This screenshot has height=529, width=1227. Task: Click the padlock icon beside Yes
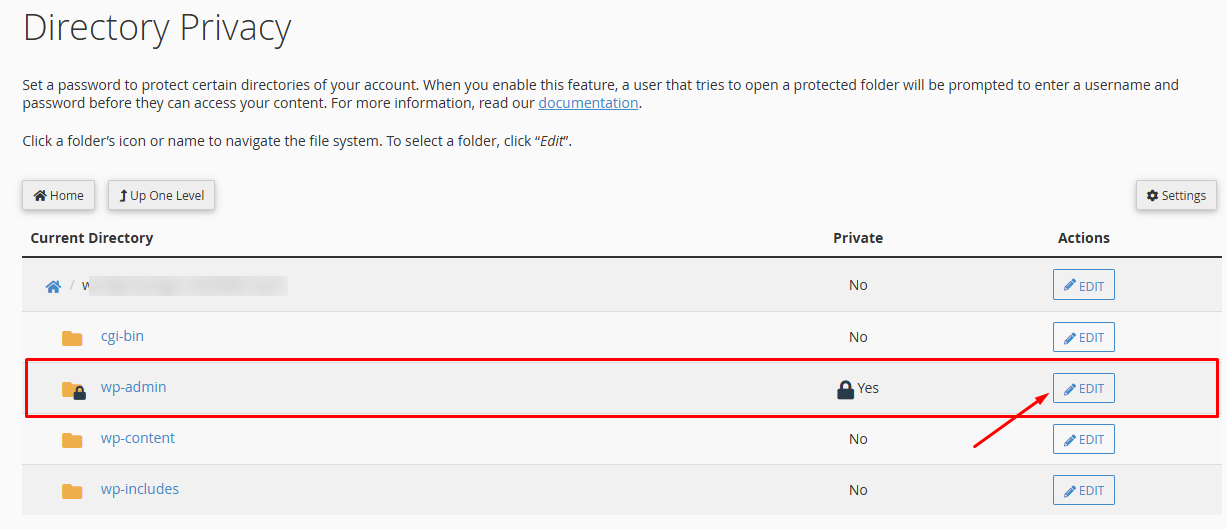845,388
